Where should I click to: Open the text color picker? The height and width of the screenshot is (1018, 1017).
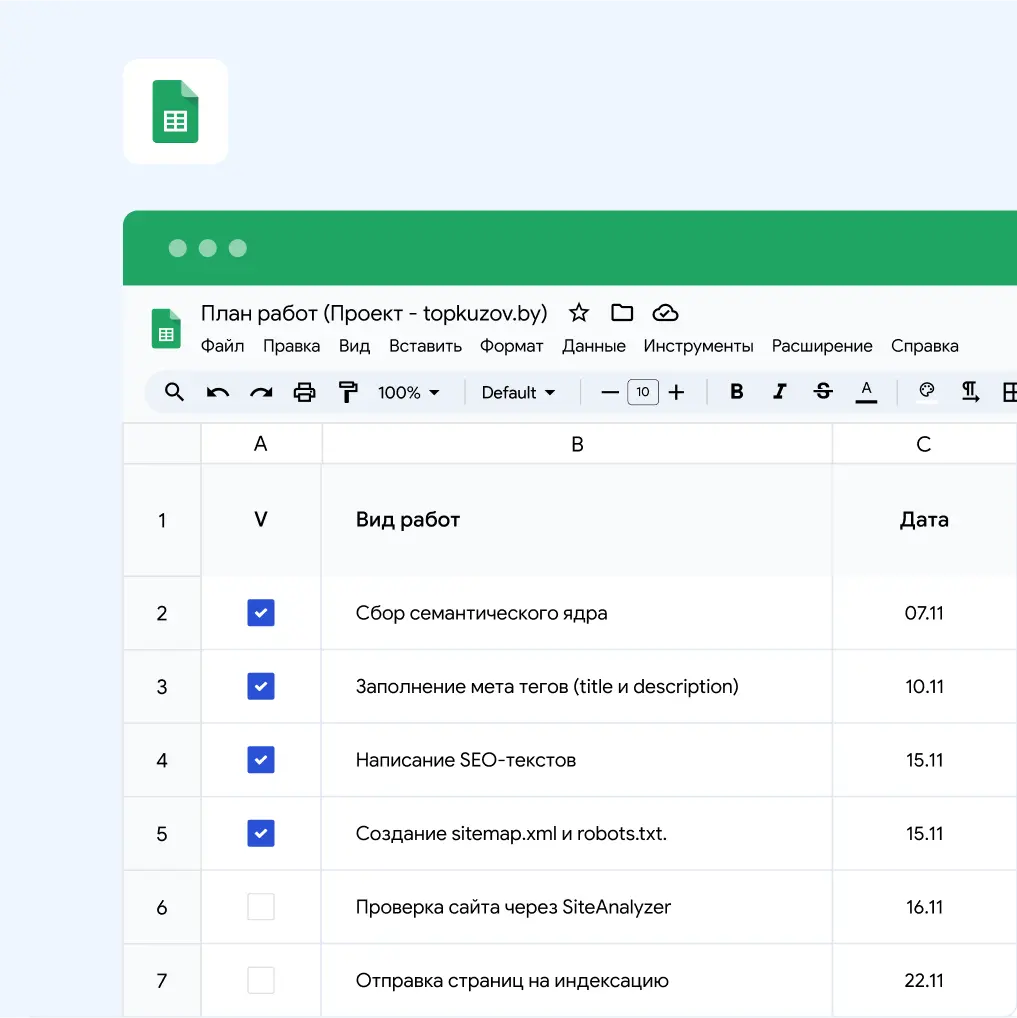(x=866, y=392)
